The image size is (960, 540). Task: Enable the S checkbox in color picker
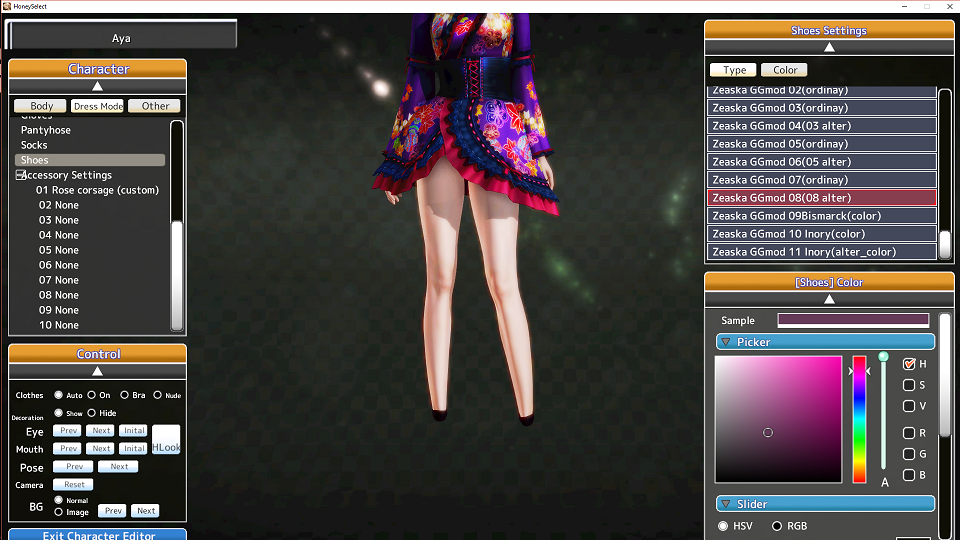pyautogui.click(x=909, y=385)
